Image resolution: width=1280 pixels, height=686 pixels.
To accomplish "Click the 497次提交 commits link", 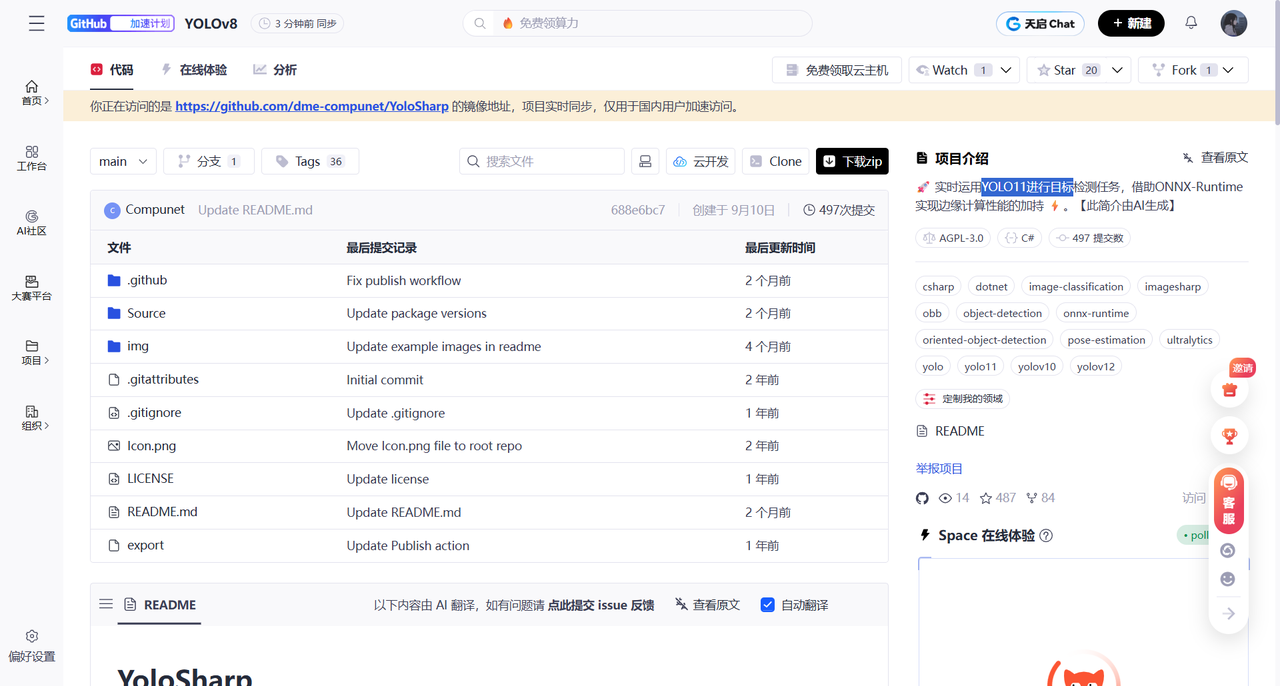I will coord(839,210).
